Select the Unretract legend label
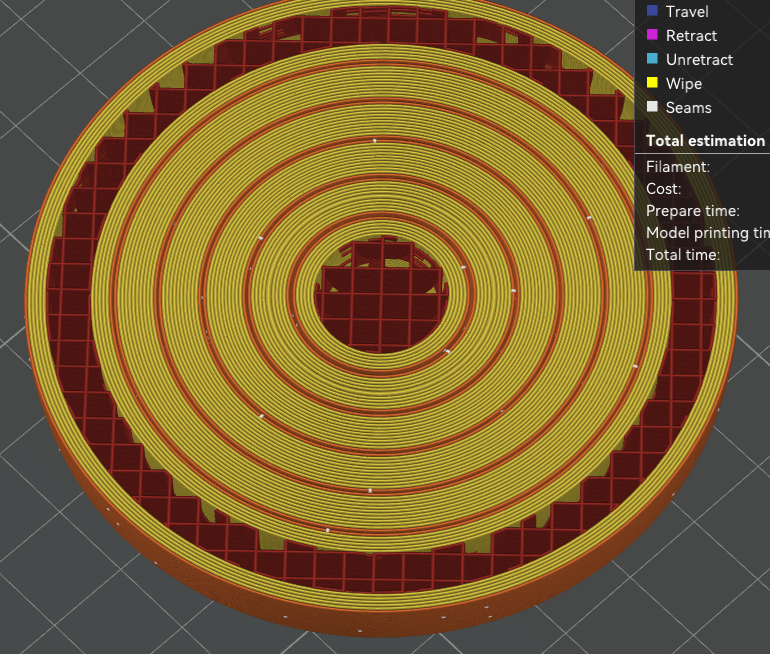Screen dimensions: 770x654 (699, 59)
